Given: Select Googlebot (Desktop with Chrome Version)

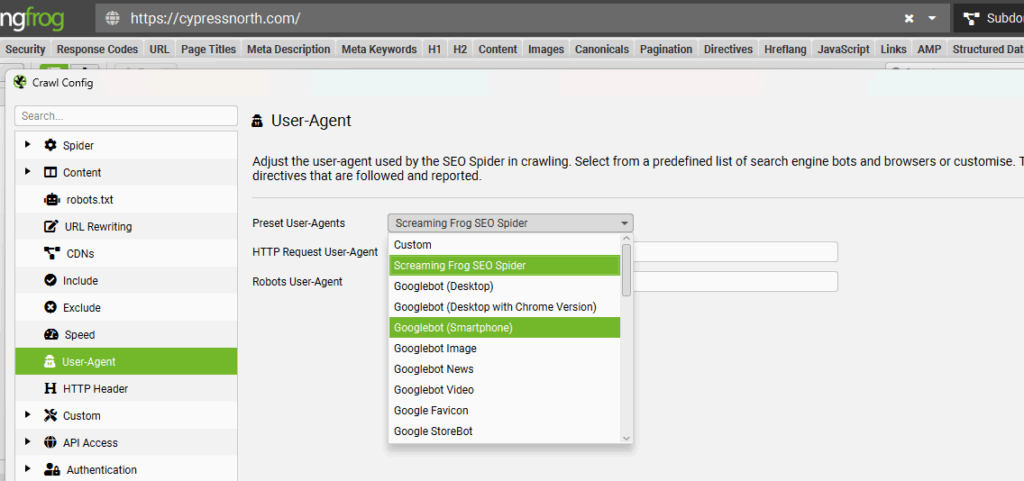Looking at the screenshot, I should pos(504,307).
